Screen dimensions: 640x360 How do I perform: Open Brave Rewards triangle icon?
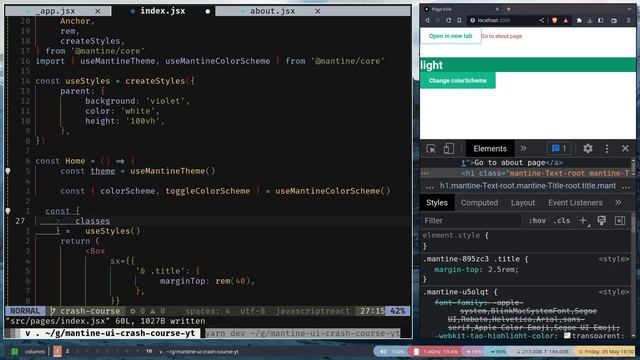point(566,20)
